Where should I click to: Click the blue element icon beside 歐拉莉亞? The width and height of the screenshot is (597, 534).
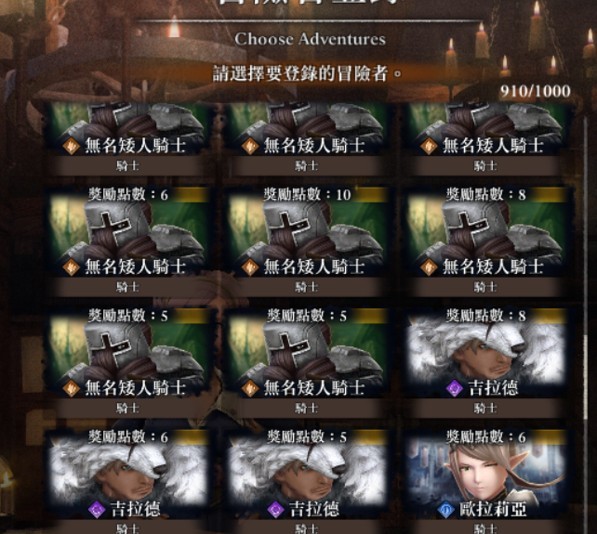445,509
